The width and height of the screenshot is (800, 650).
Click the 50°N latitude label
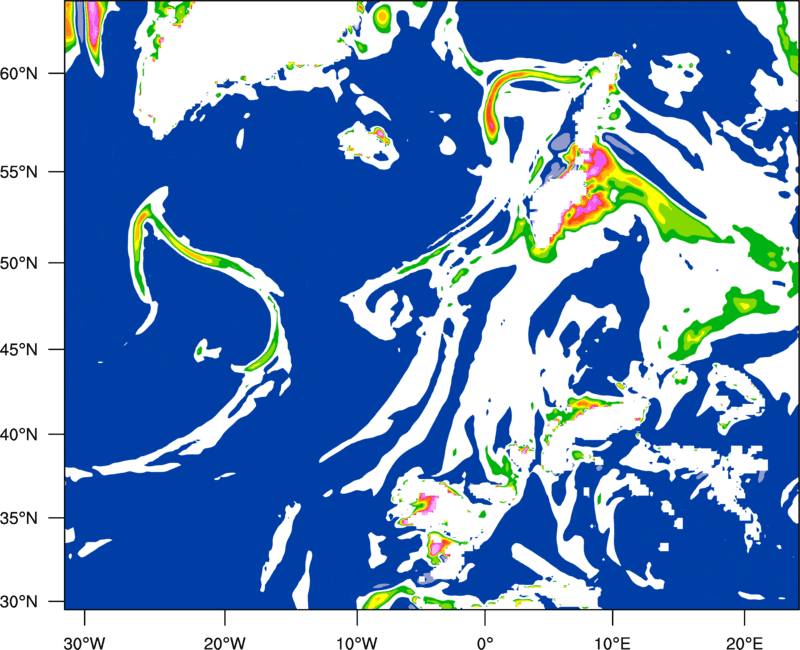tap(19, 263)
